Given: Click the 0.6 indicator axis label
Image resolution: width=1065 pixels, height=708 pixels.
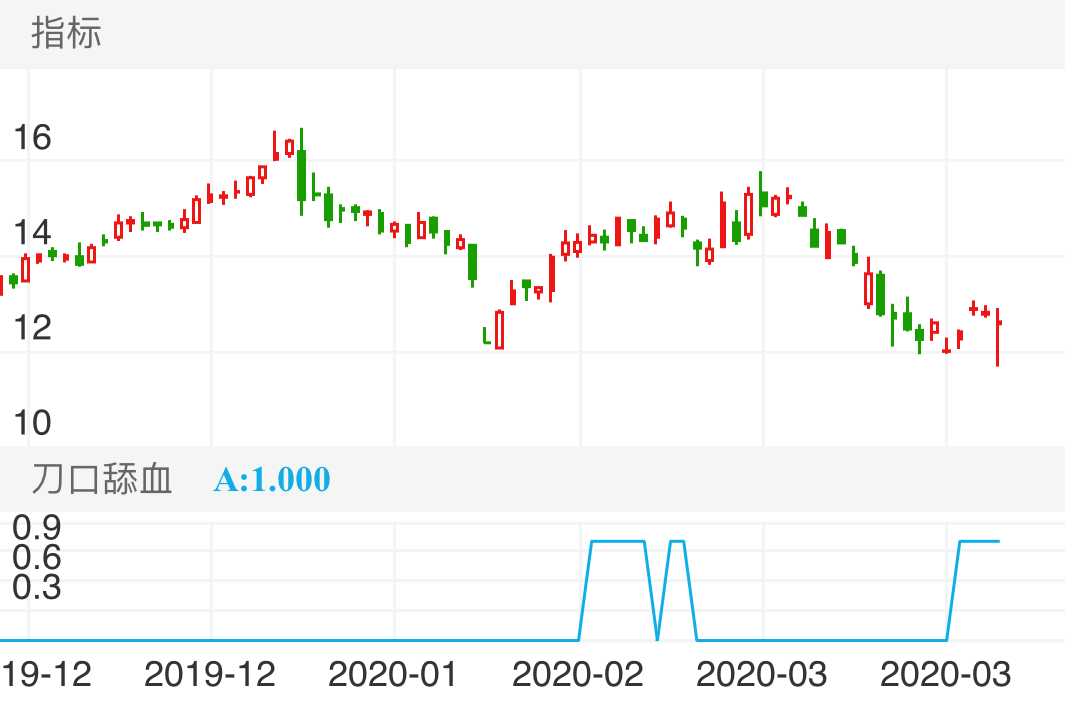Looking at the screenshot, I should tap(37, 556).
